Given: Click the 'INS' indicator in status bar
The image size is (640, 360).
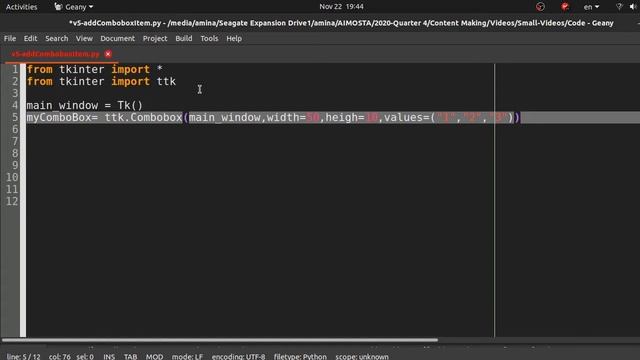Looking at the screenshot, I should 109,356.
